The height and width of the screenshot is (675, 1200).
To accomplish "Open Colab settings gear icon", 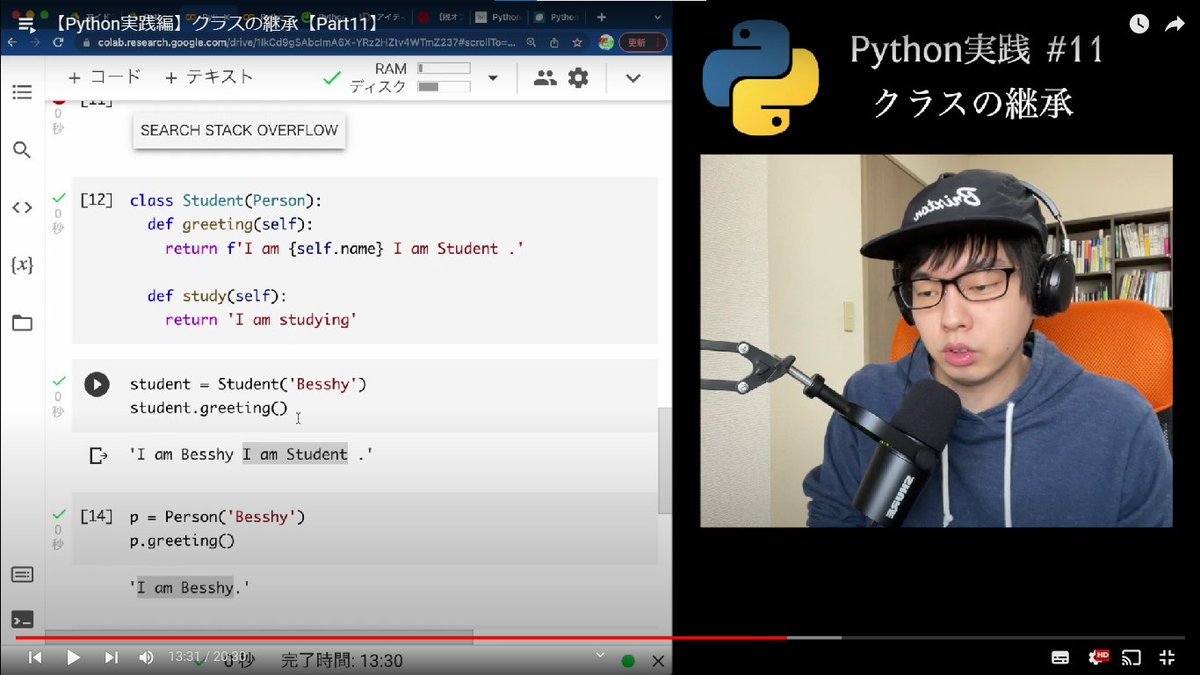I will coord(578,78).
